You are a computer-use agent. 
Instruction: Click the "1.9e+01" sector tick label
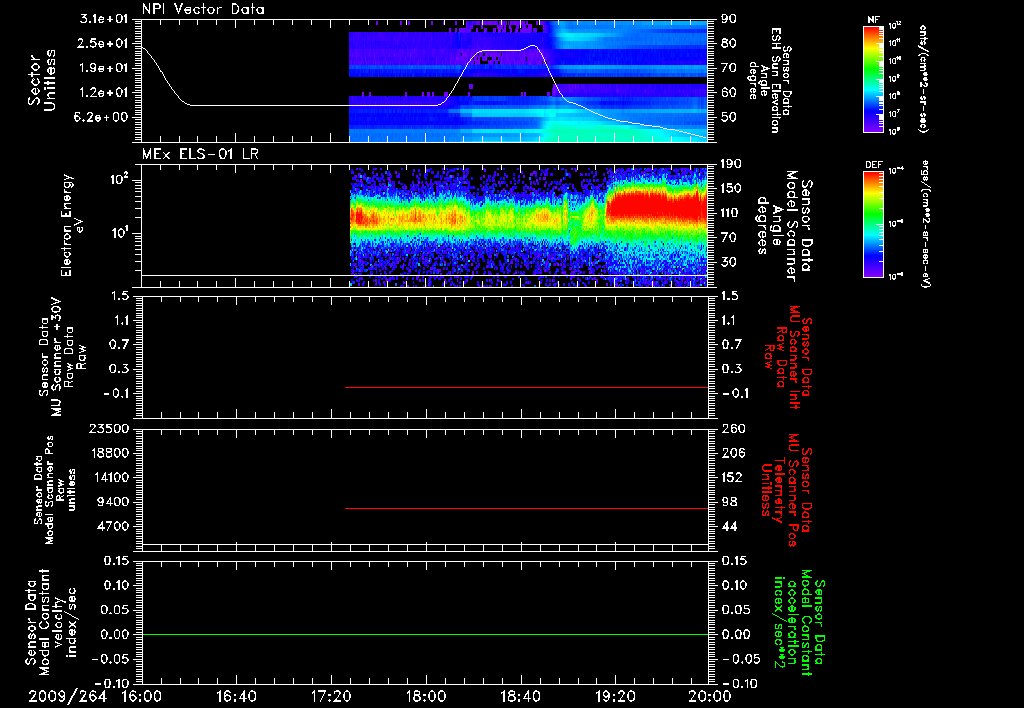(103, 68)
